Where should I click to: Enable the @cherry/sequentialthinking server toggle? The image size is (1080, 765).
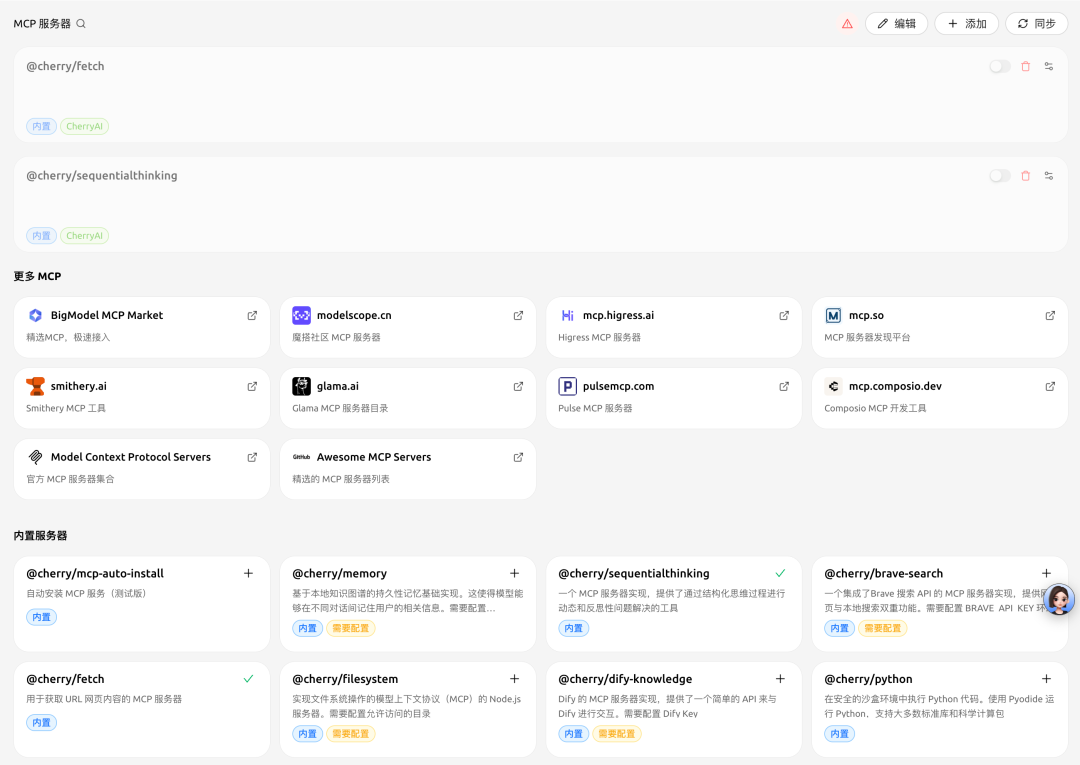[x=999, y=176]
